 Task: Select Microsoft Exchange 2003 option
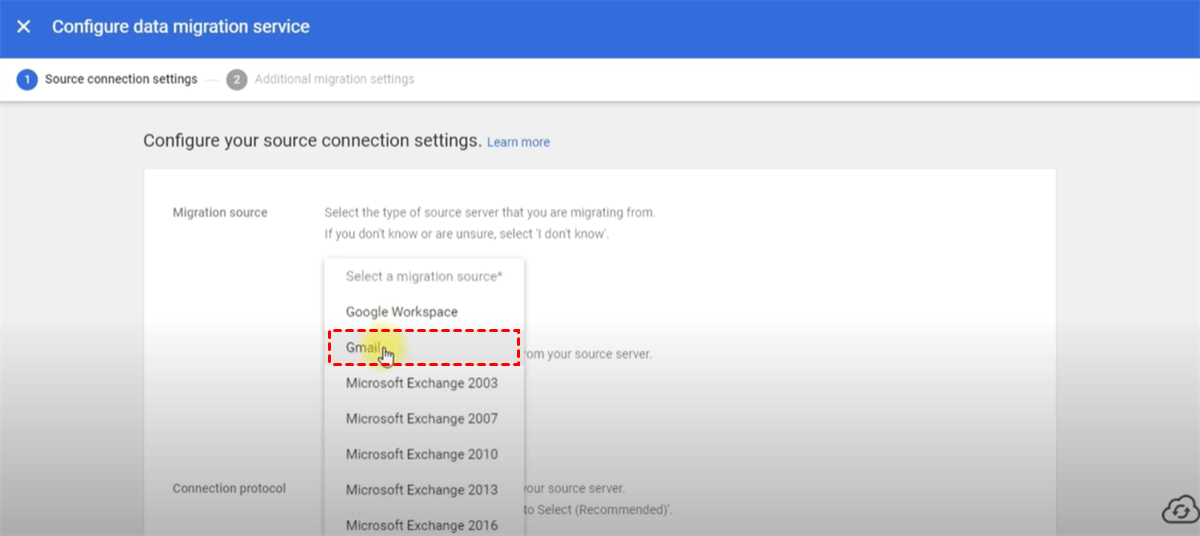[x=423, y=383]
